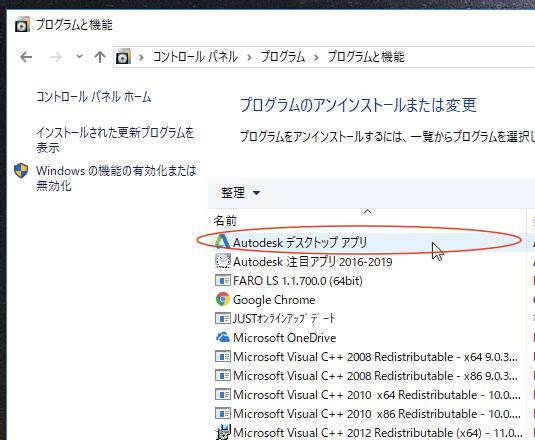
Task: Click icon of Visual C++ 2008 x86
Action: [x=223, y=376]
